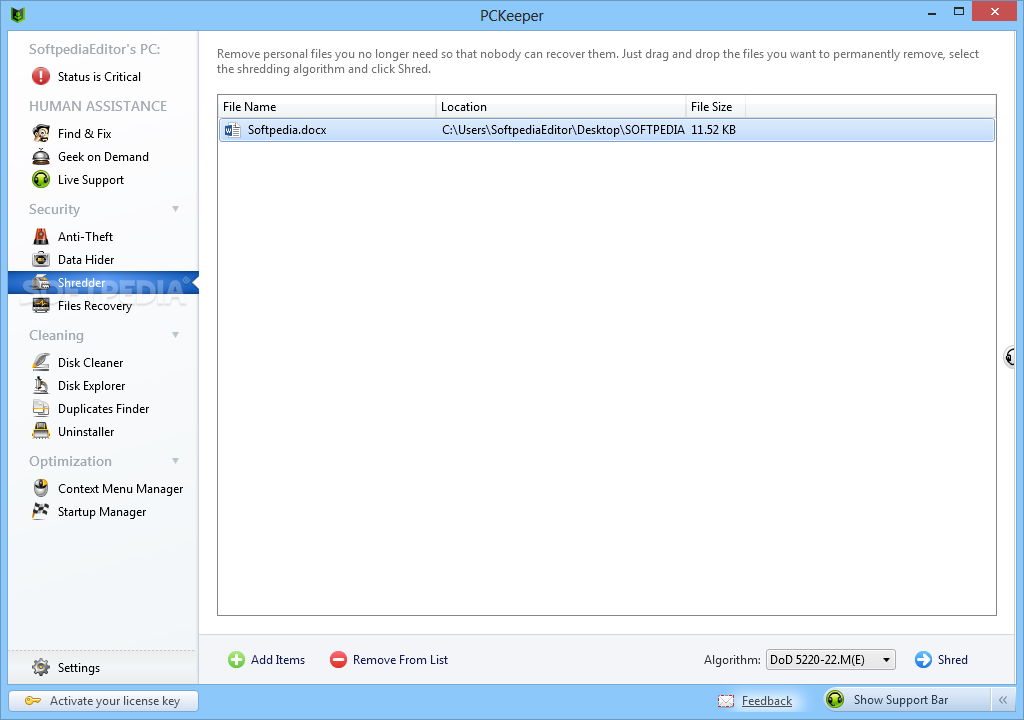Sort by Location column header
The image size is (1024, 720).
[561, 106]
